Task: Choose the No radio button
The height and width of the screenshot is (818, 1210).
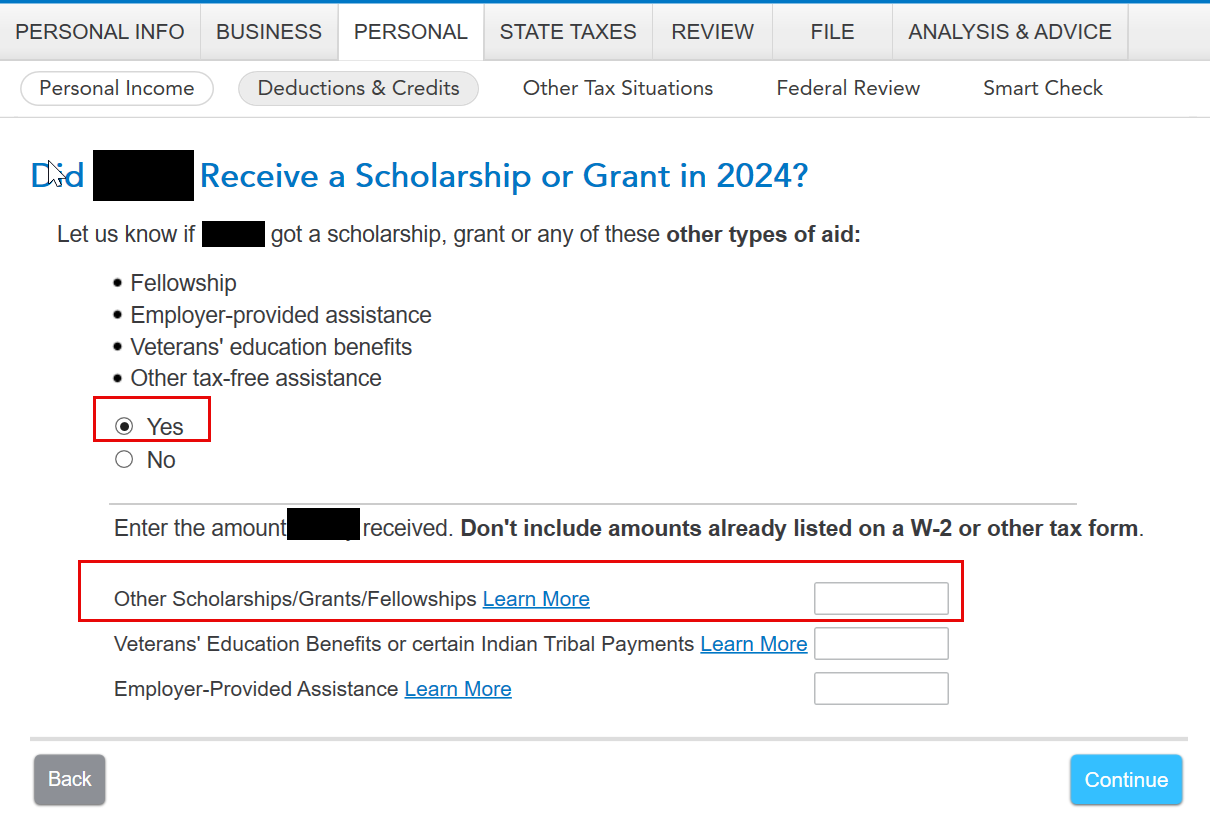Action: tap(124, 460)
